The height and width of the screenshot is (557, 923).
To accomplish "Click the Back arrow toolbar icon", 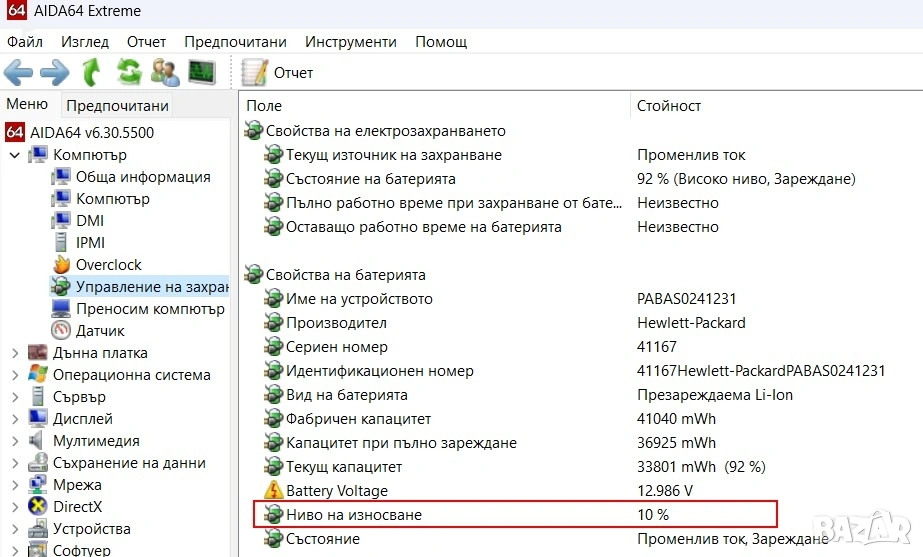I will pos(19,72).
